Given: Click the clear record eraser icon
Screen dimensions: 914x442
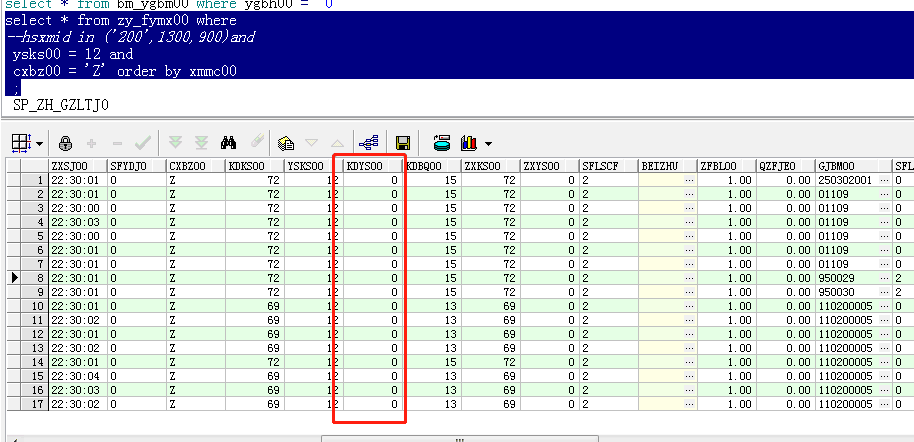Looking at the screenshot, I should tap(256, 142).
